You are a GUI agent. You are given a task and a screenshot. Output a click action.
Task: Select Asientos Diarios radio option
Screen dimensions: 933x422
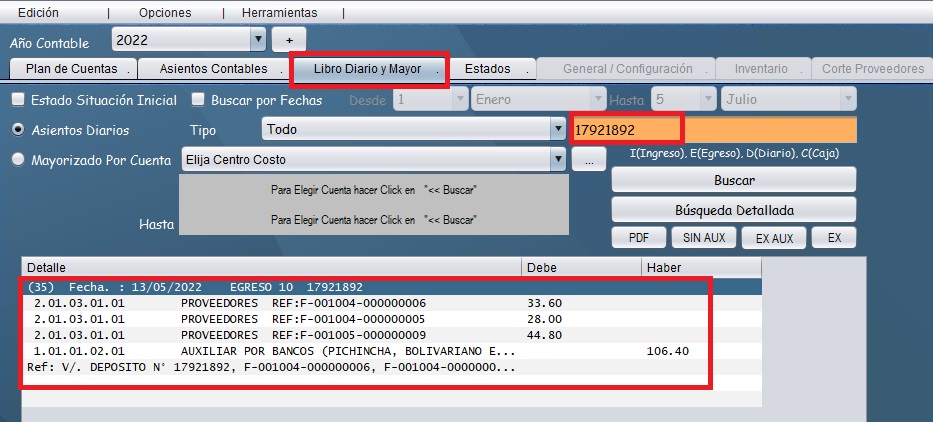click(18, 130)
